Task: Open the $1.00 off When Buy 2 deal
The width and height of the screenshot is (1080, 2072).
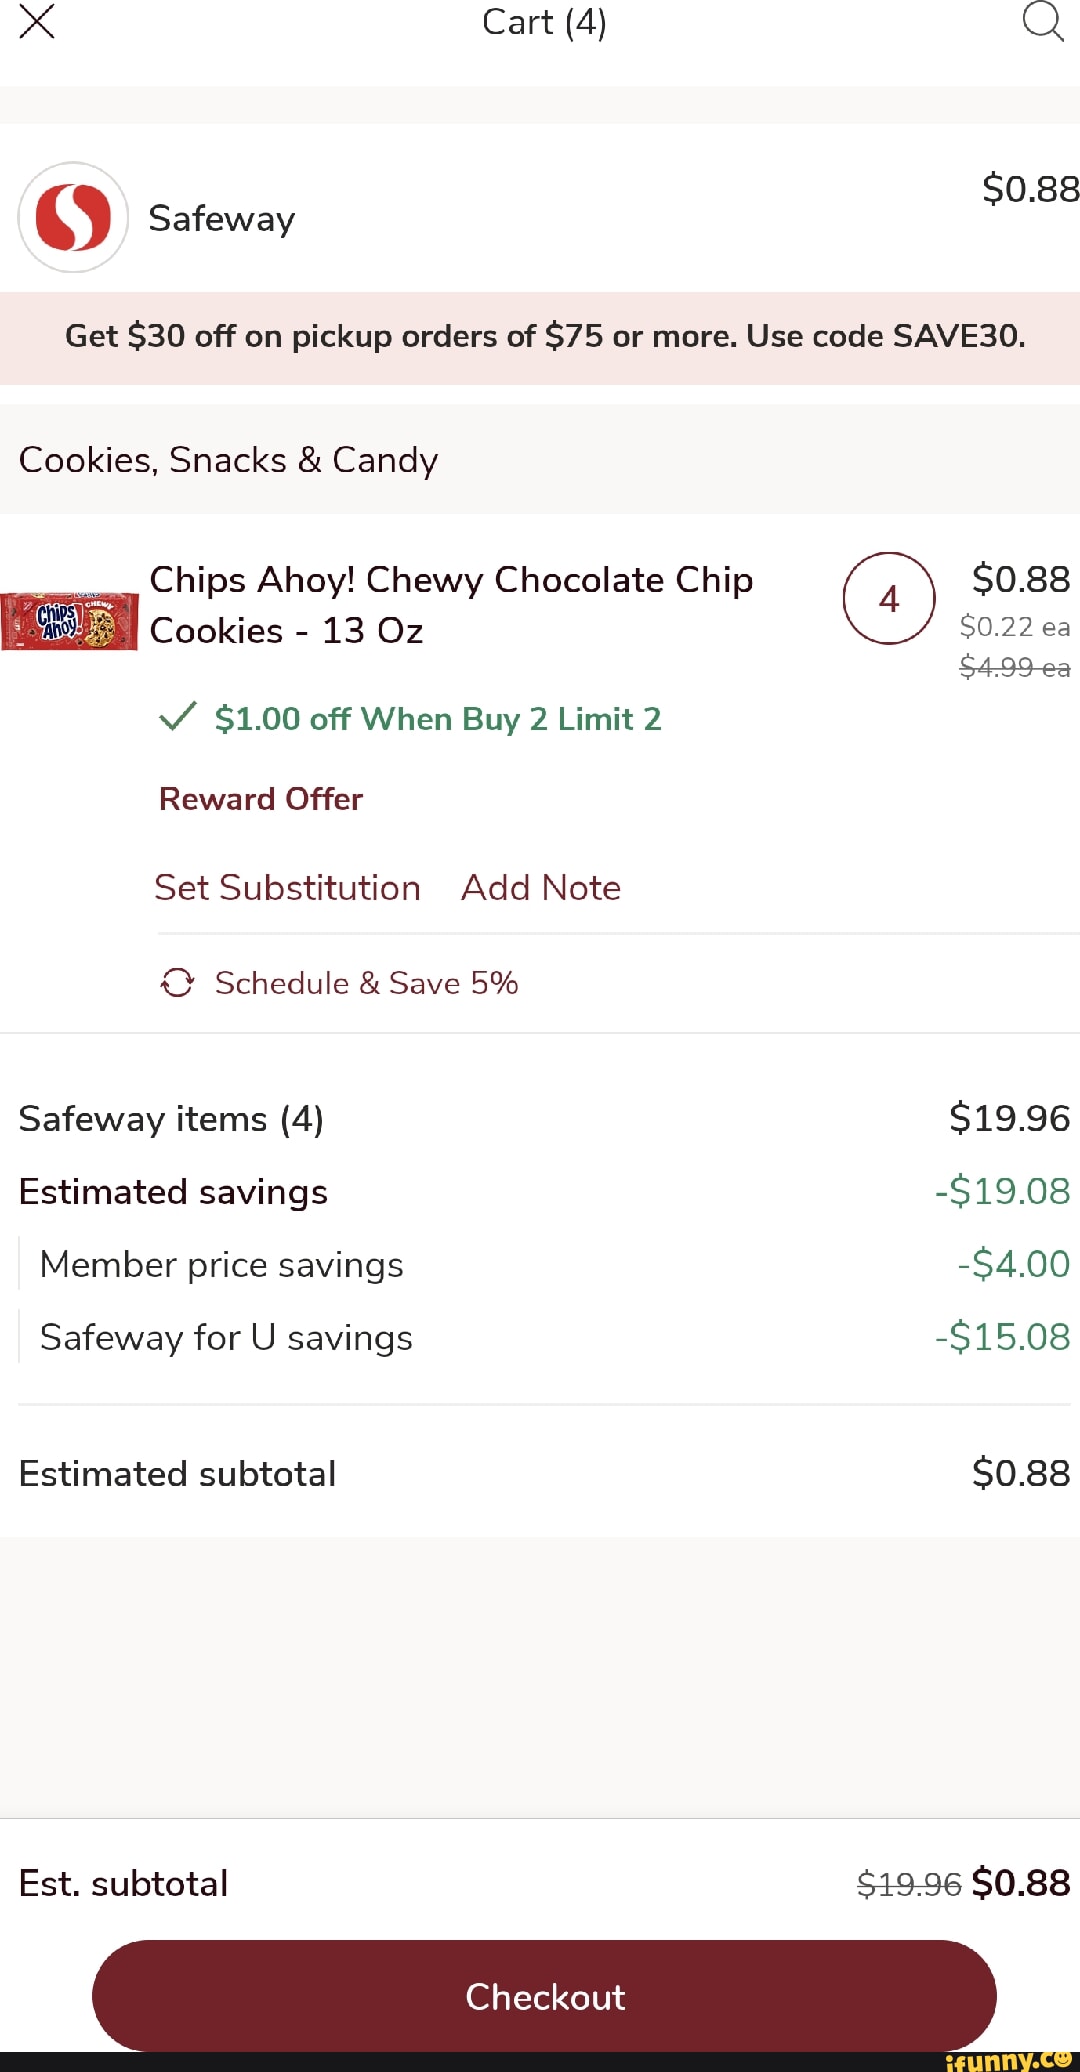Action: pos(438,719)
